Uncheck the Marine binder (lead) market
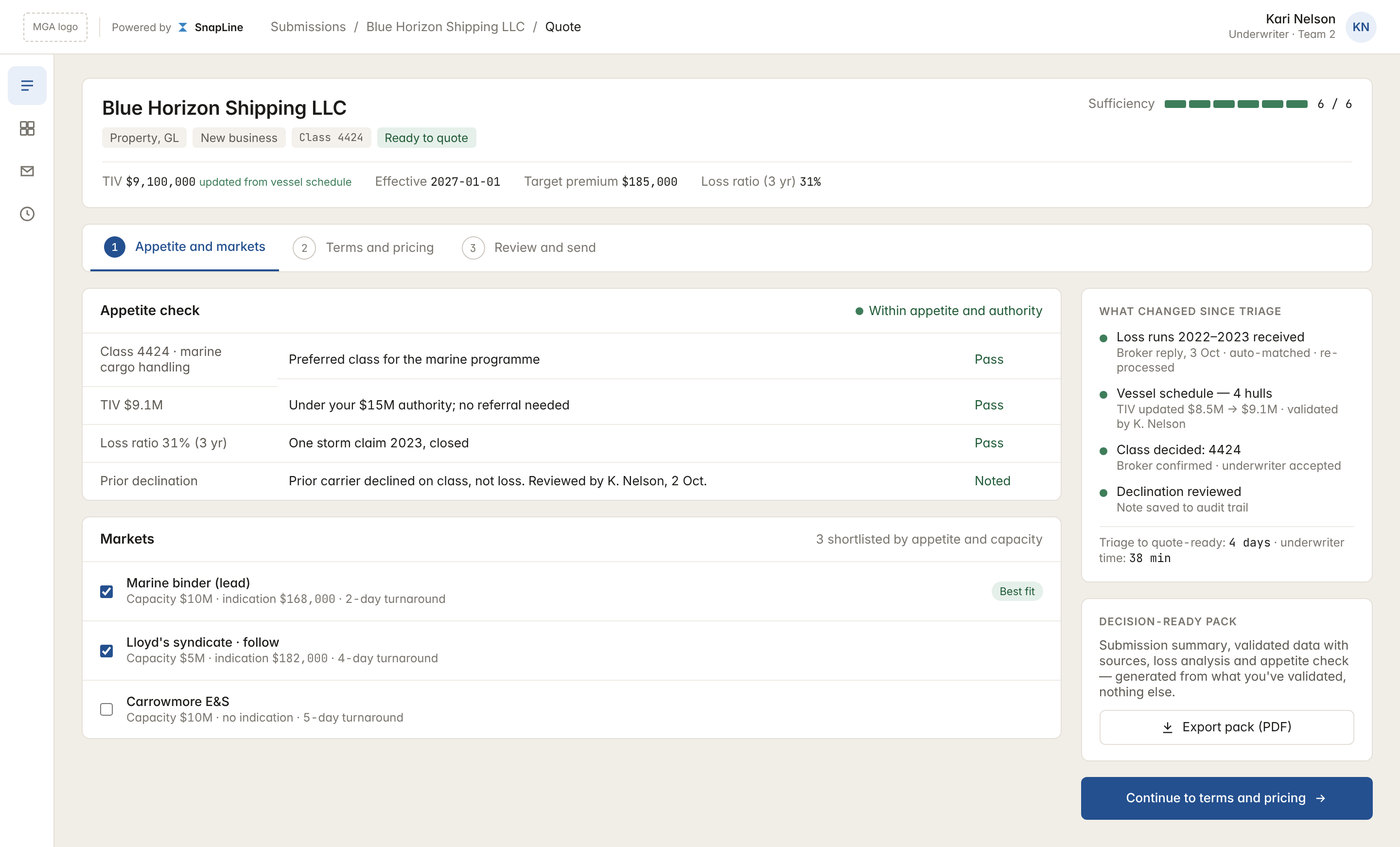The image size is (1400, 847). tap(107, 591)
